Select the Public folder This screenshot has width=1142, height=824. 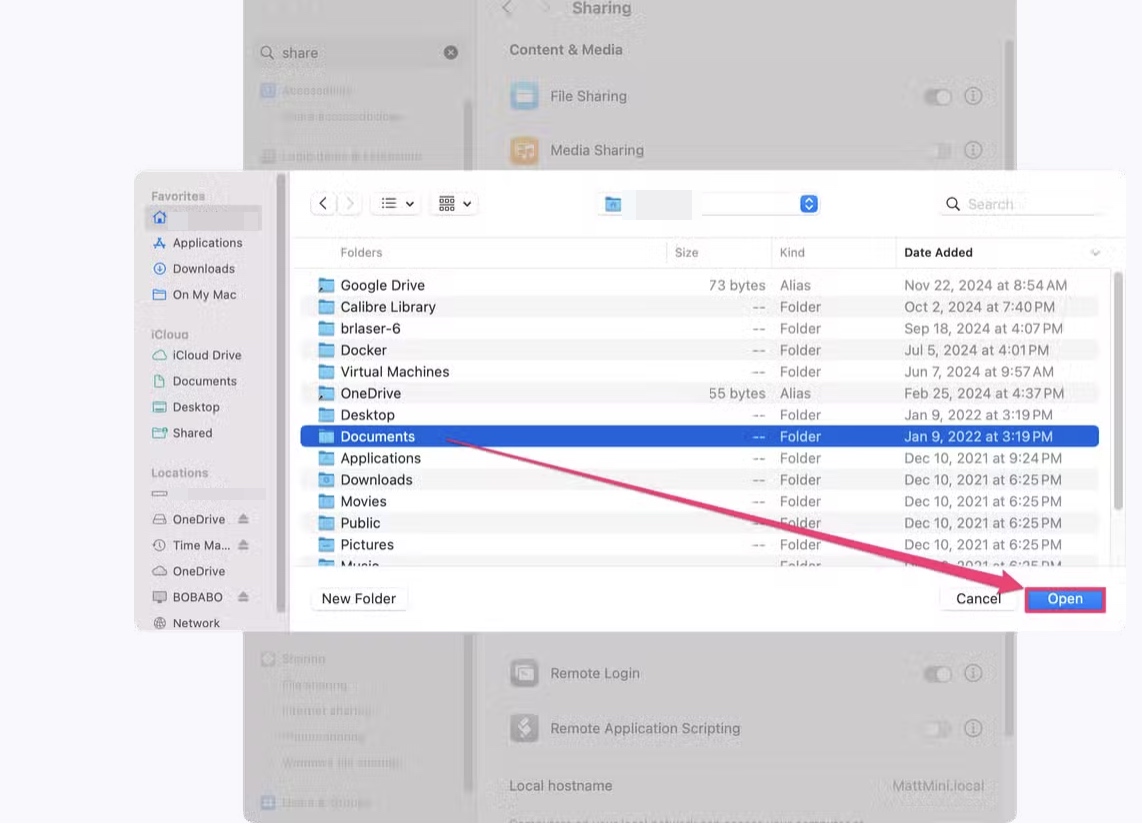699,523
